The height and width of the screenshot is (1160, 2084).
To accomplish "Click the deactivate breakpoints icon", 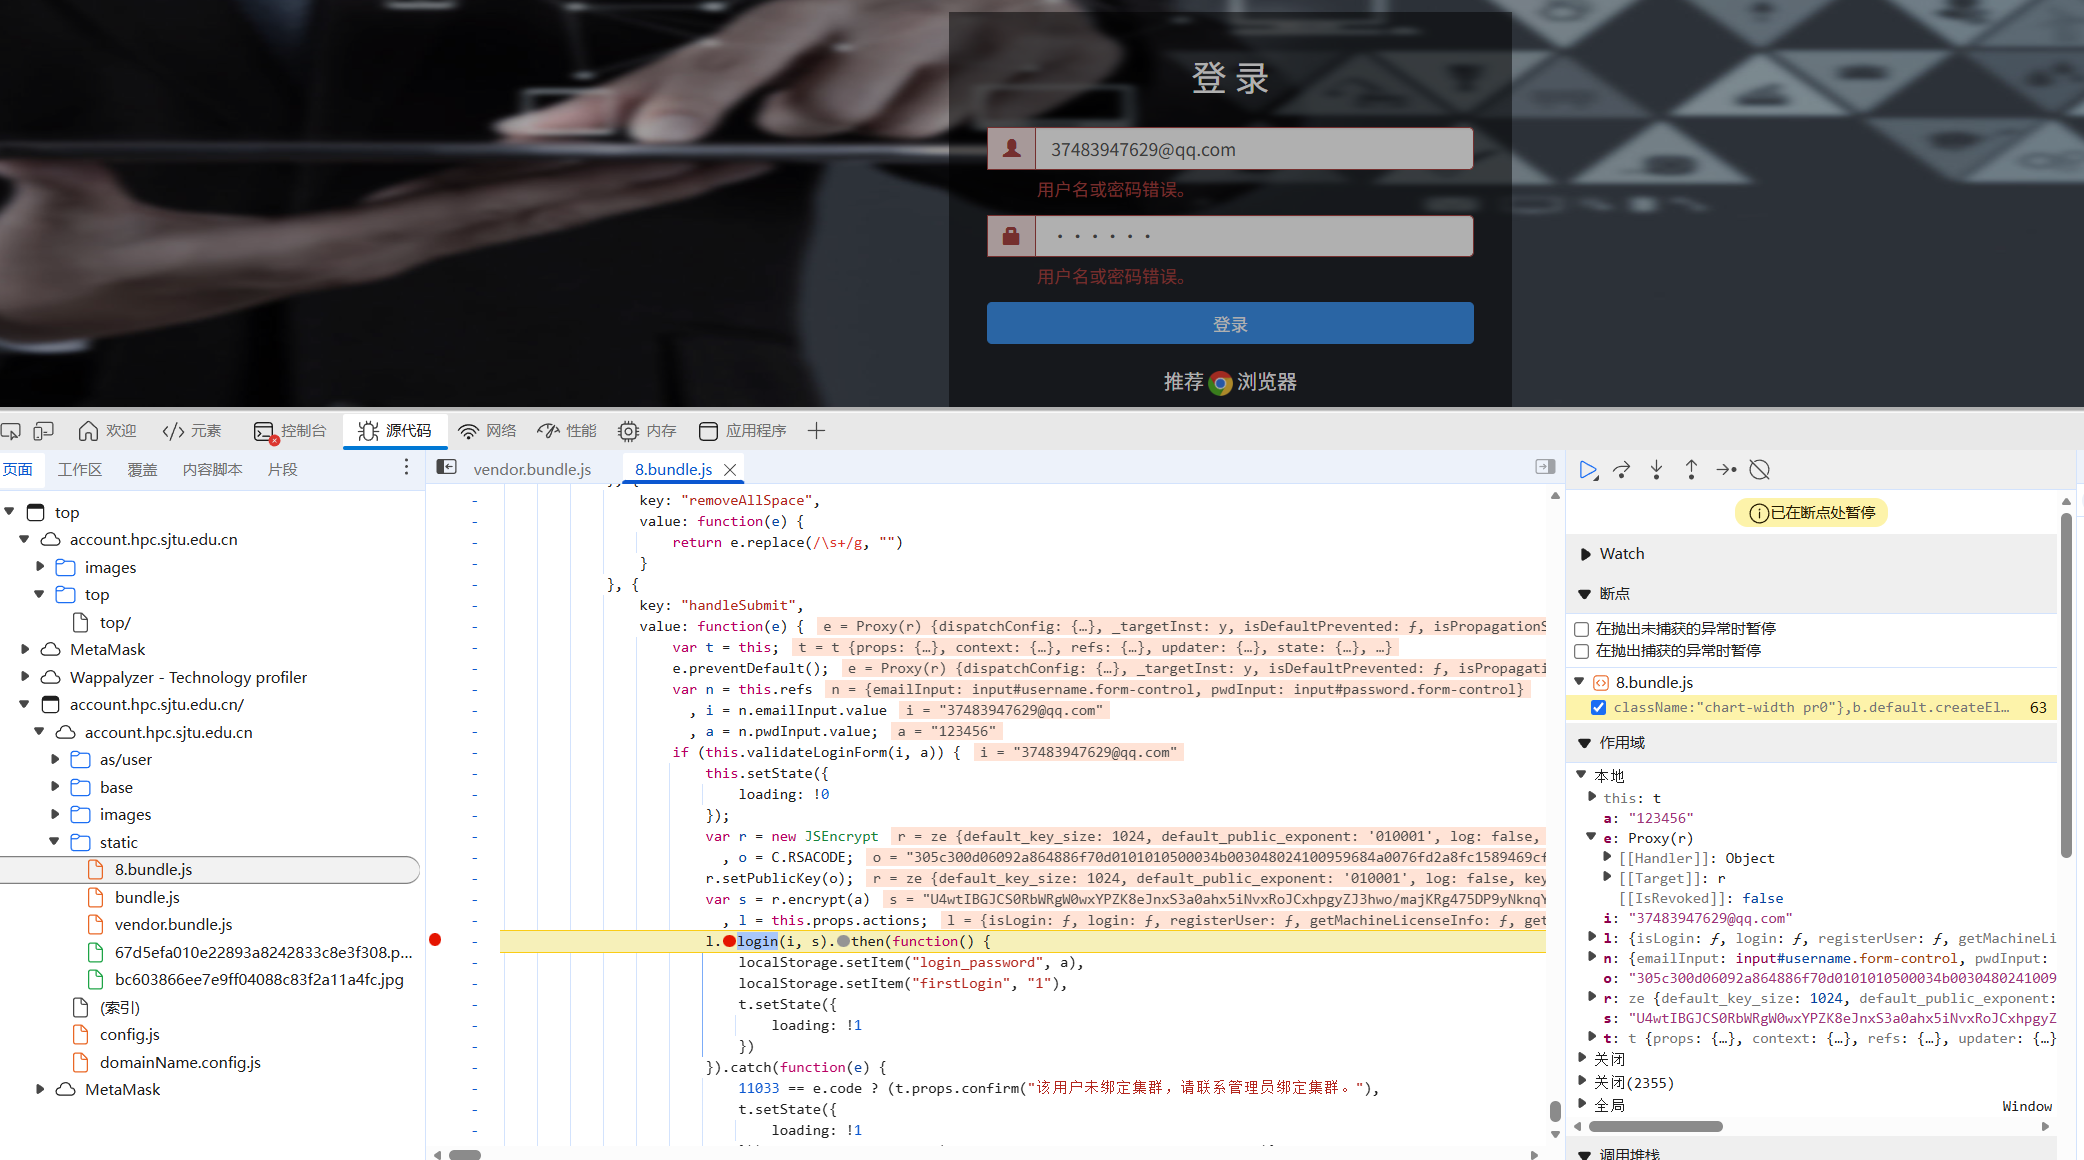I will (x=1760, y=470).
